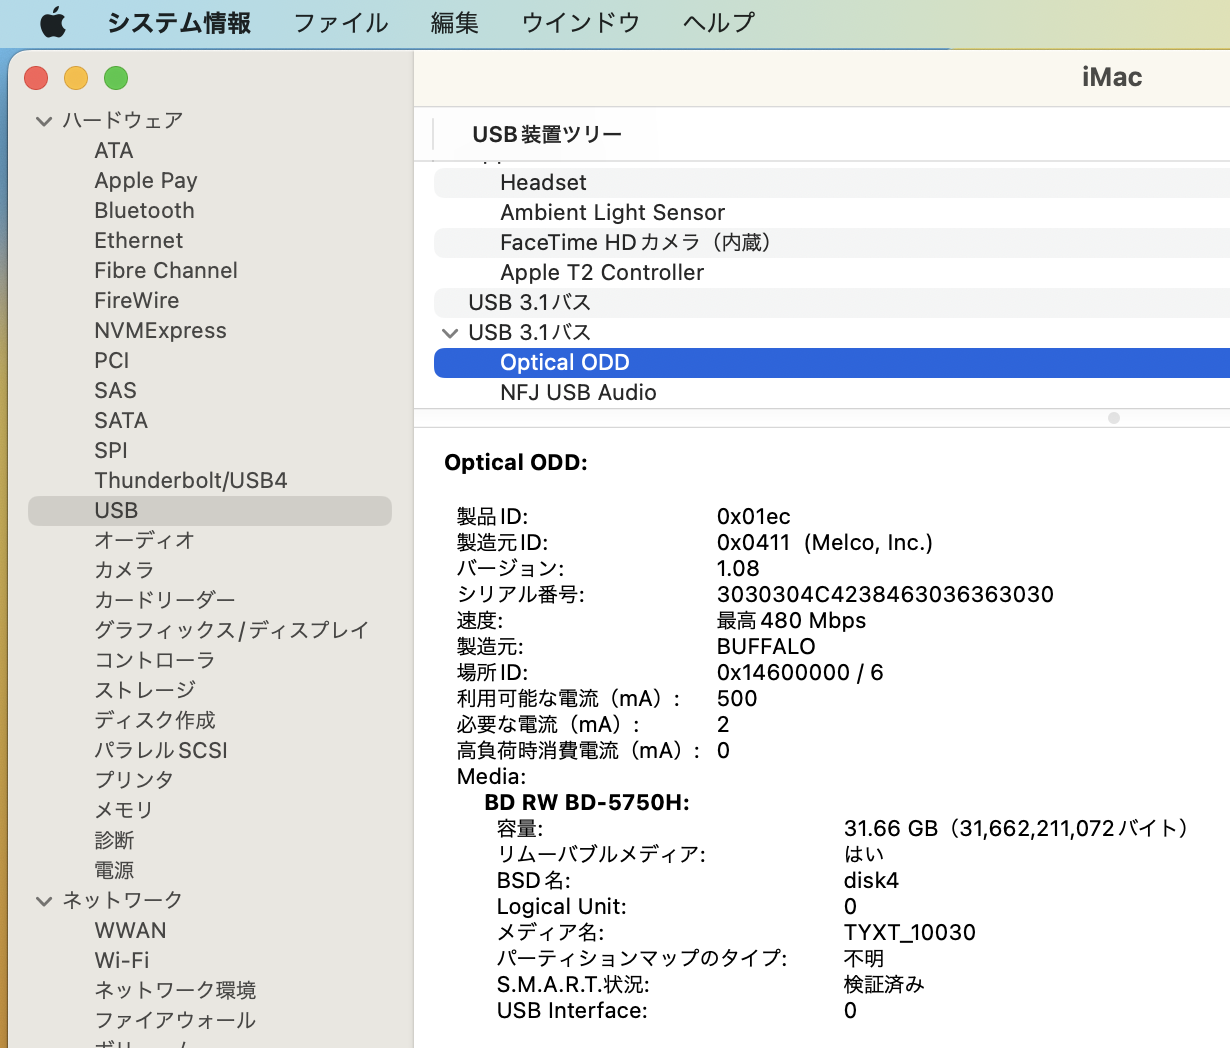Open the Apple menu icon
Image resolution: width=1230 pixels, height=1048 pixels.
53,22
